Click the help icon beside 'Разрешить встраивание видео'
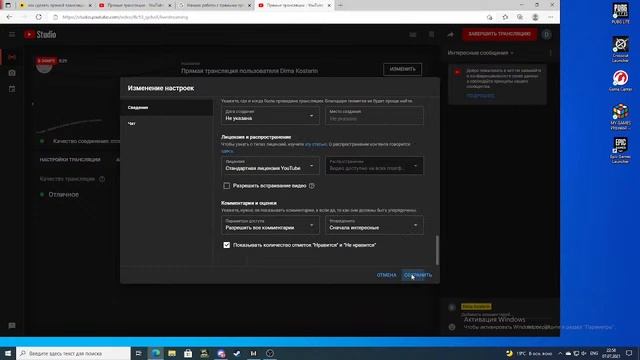Screen dimensions: 640x360 click(312, 186)
